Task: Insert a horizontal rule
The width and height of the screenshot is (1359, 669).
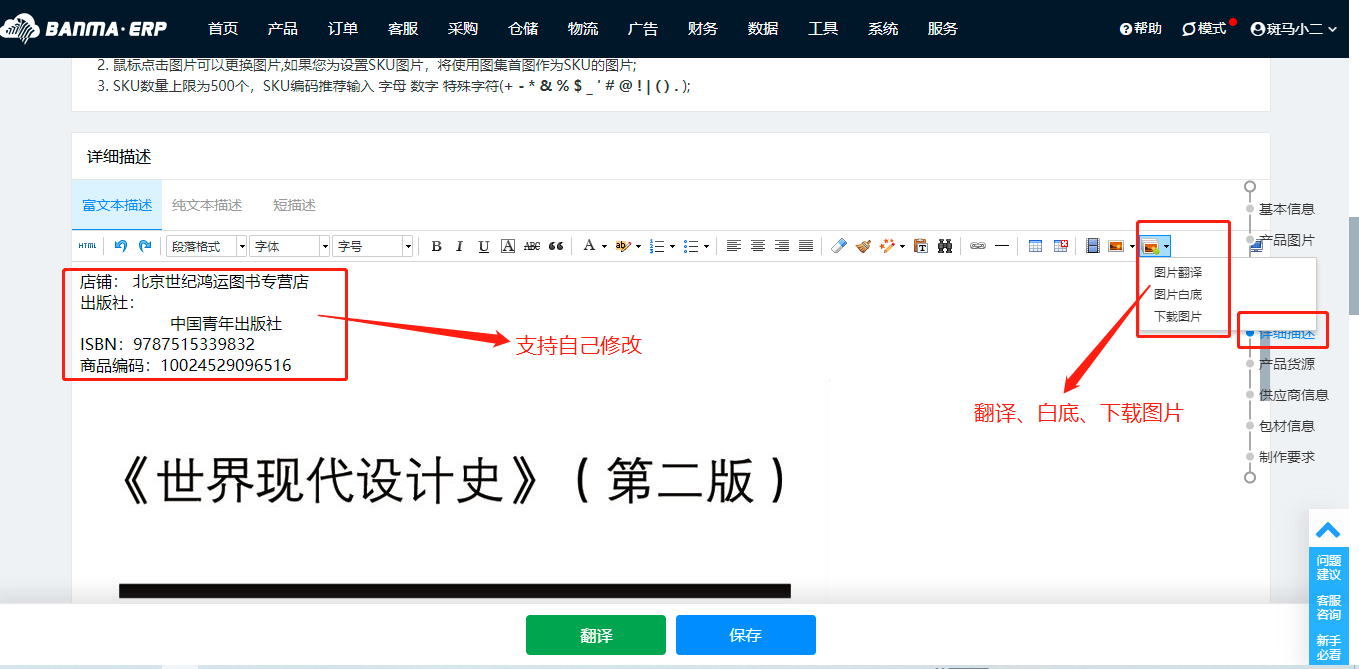Action: coord(1002,246)
